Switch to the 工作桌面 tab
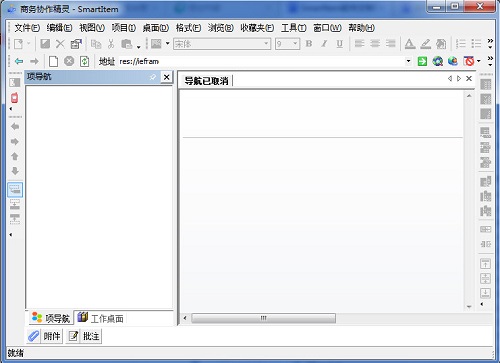This screenshot has width=500, height=363. click(x=101, y=318)
